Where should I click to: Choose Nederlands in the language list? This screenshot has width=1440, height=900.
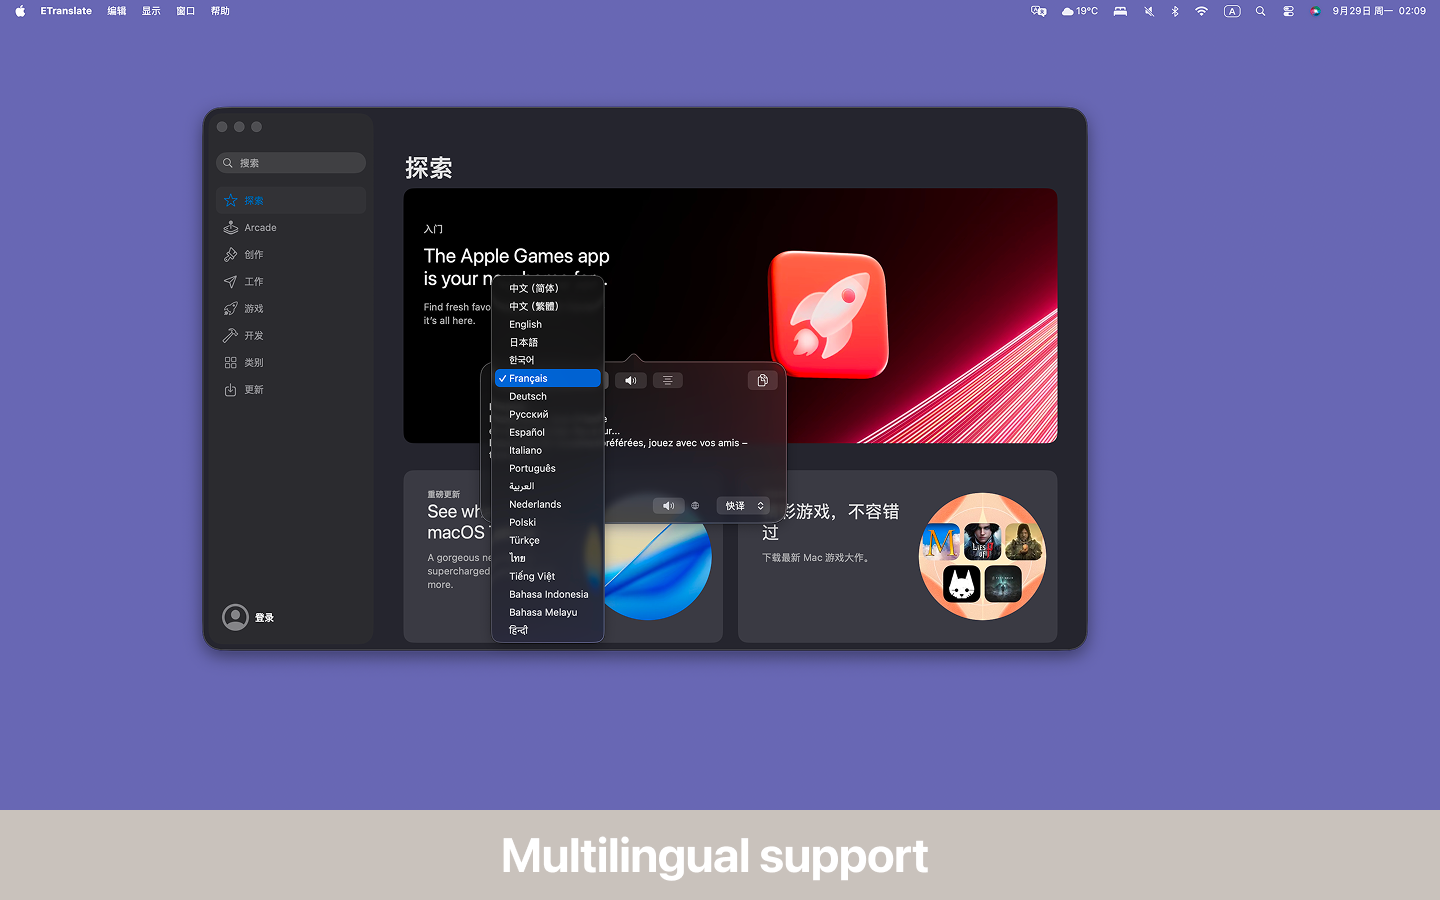(x=548, y=504)
